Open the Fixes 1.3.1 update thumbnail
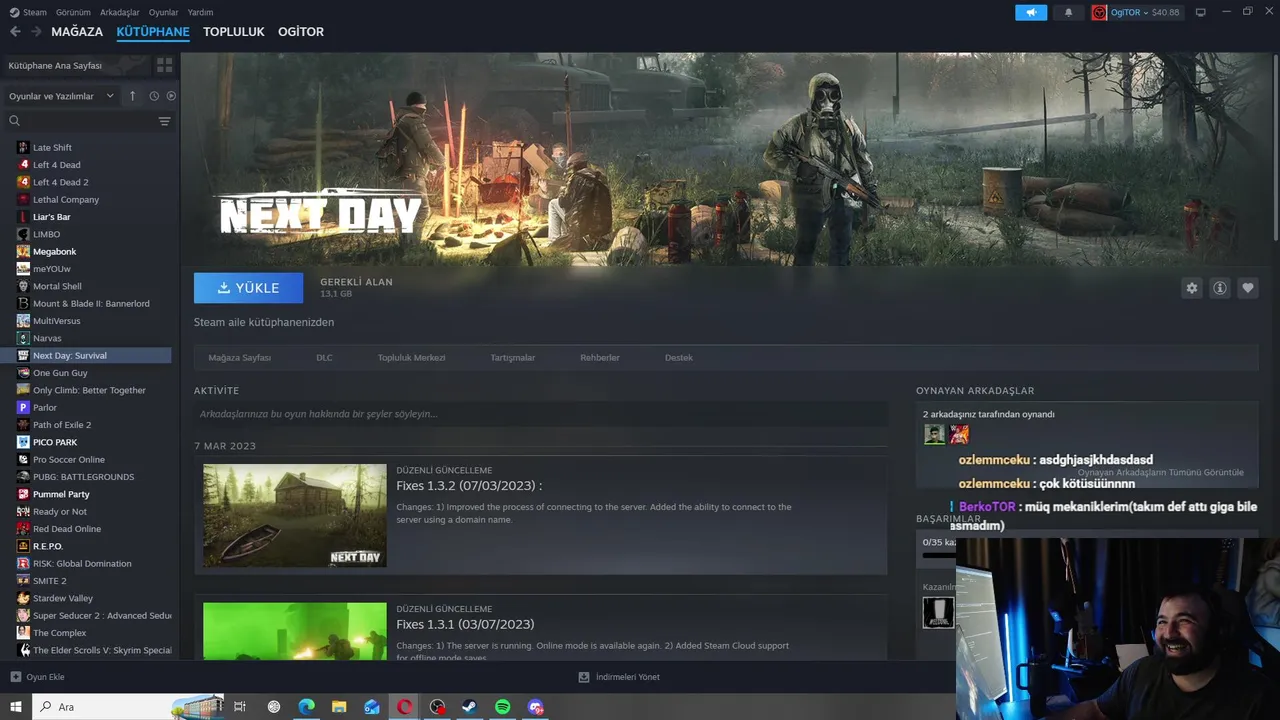 point(295,630)
